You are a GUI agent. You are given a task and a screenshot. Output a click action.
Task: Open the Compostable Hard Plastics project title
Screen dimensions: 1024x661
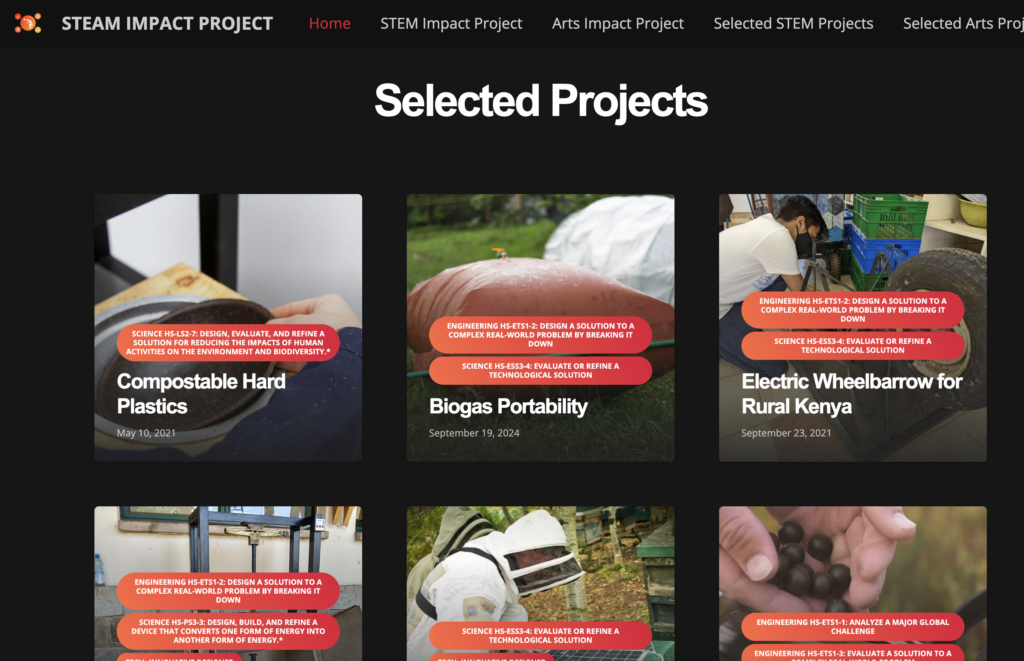(x=201, y=393)
